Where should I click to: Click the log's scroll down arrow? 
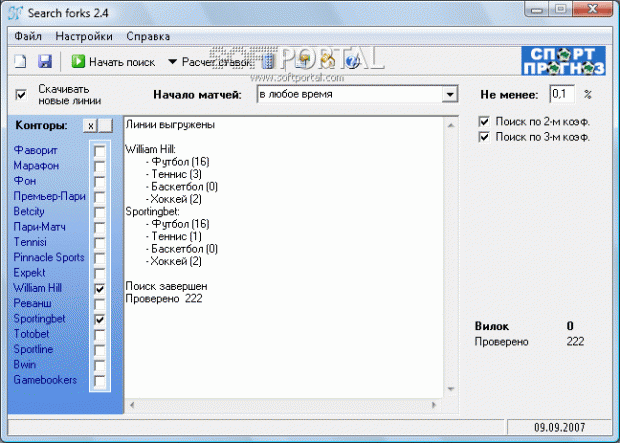pyautogui.click(x=450, y=389)
